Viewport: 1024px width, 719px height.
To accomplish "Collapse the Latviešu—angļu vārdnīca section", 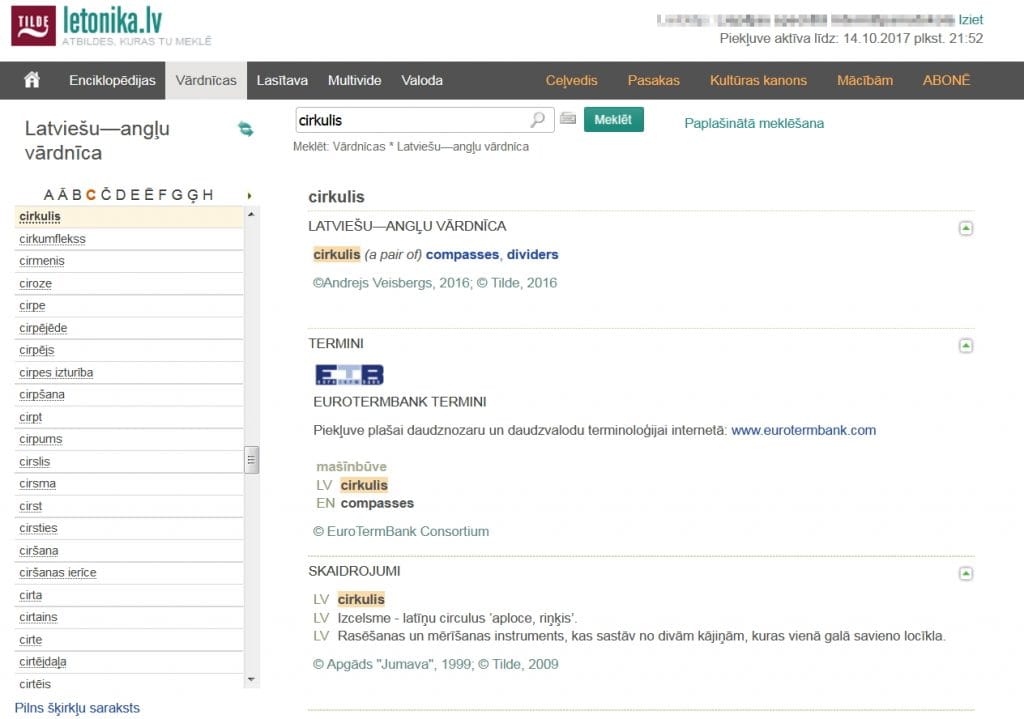I will (966, 228).
